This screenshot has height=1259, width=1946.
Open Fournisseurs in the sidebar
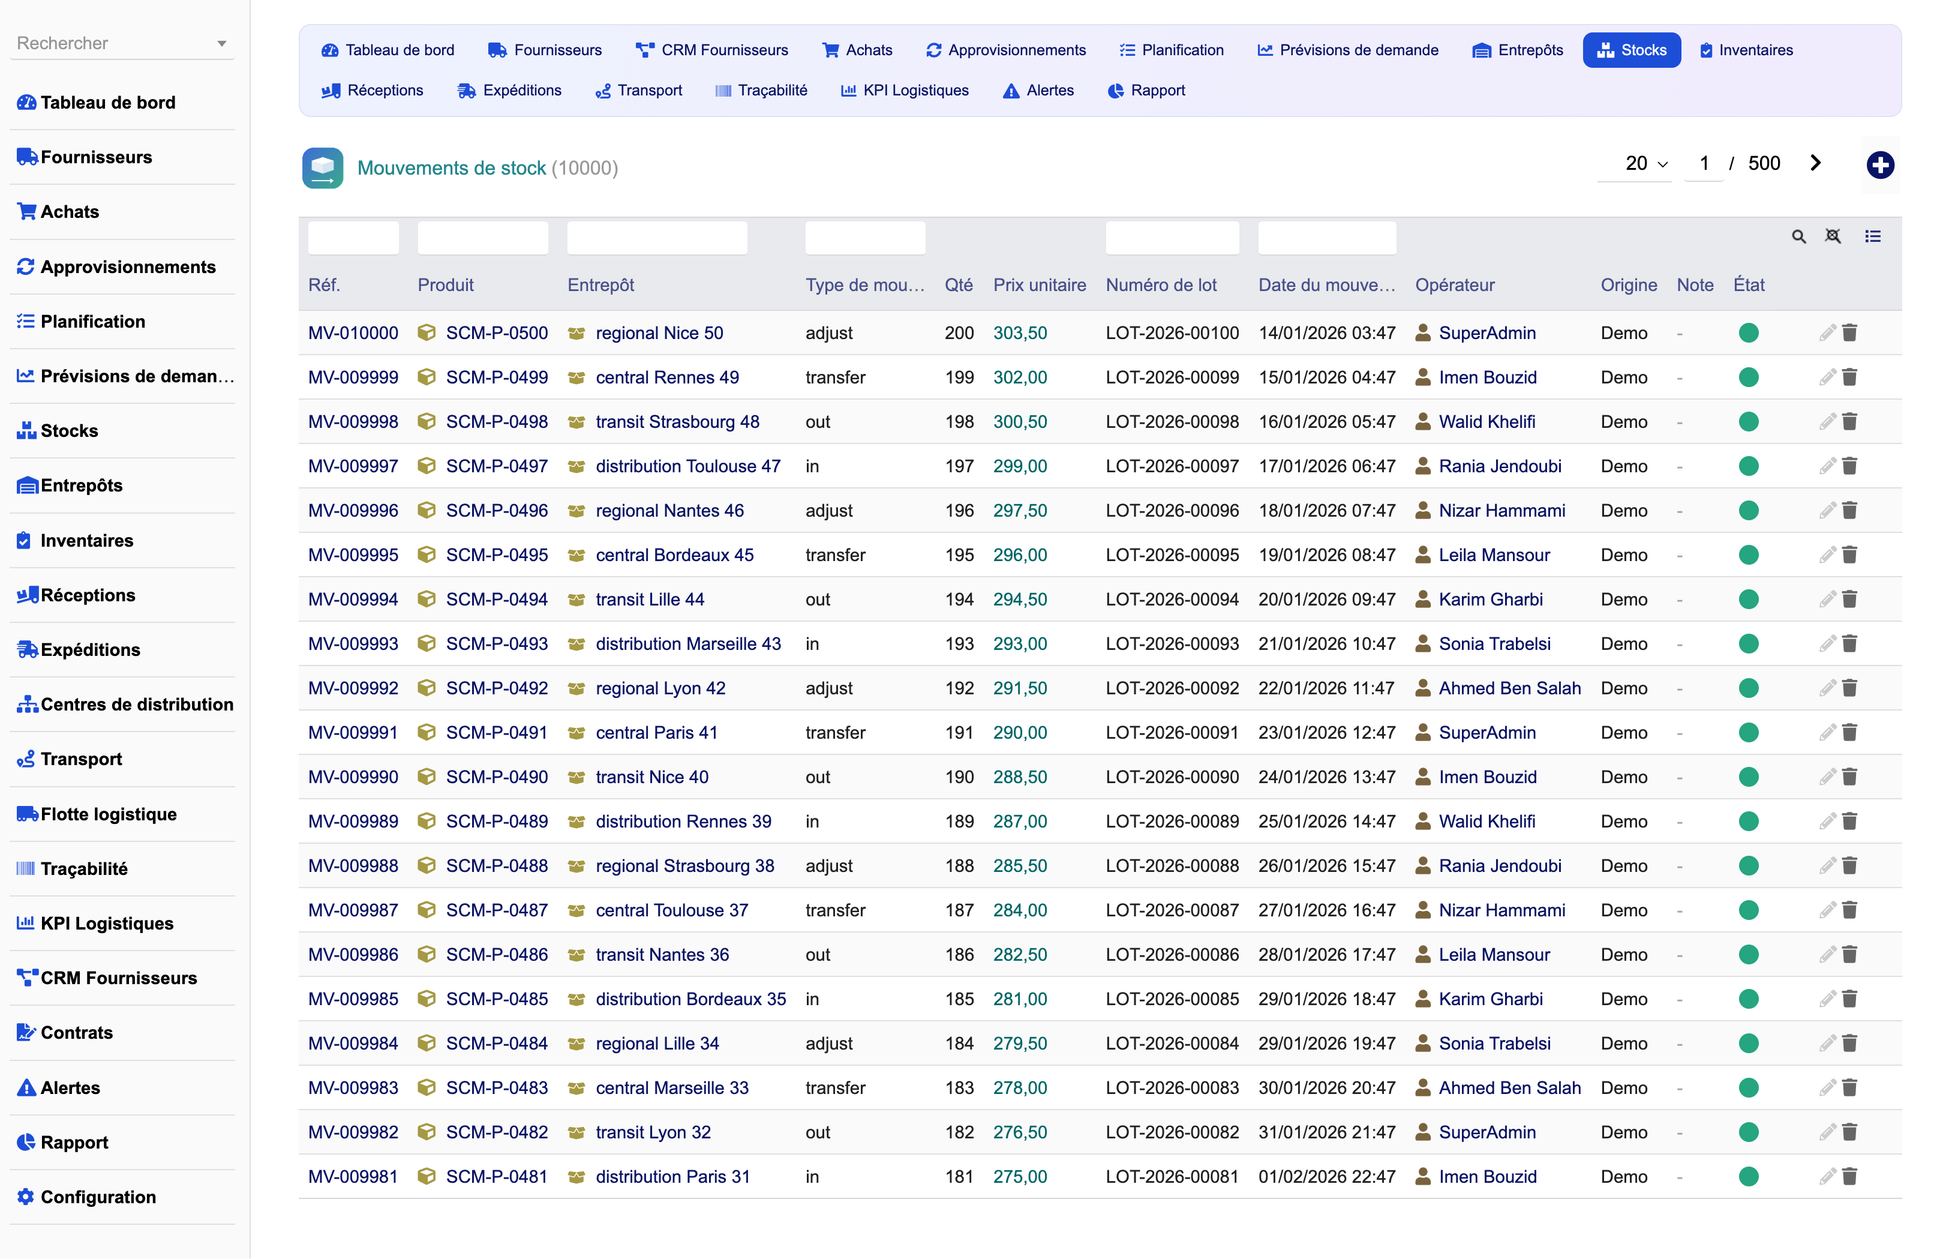(96, 157)
